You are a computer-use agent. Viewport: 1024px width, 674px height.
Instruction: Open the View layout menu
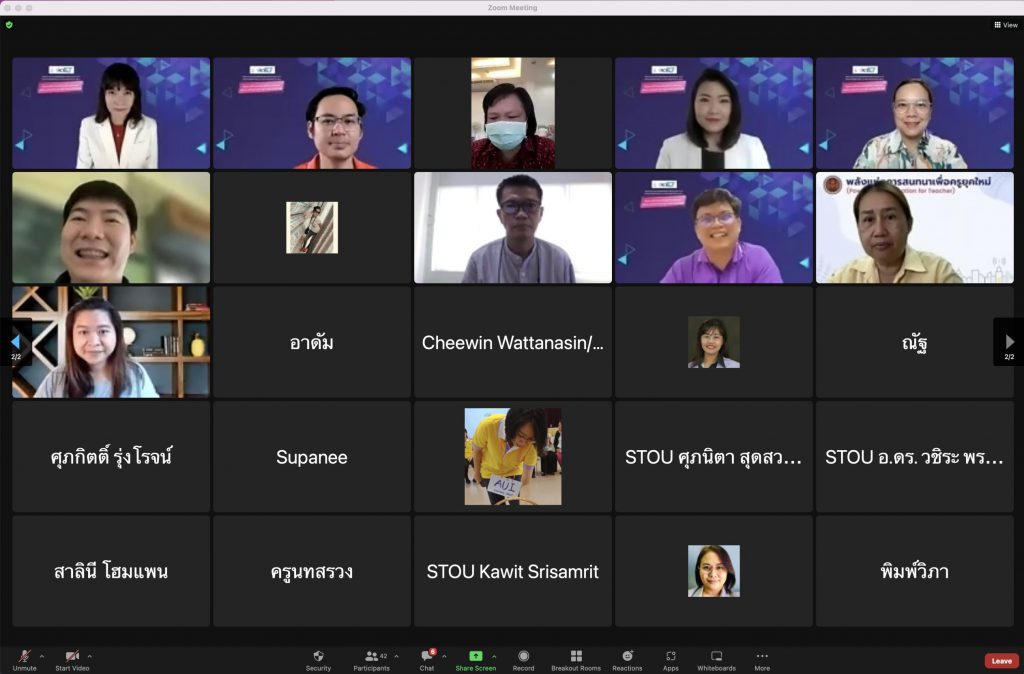[x=1005, y=25]
